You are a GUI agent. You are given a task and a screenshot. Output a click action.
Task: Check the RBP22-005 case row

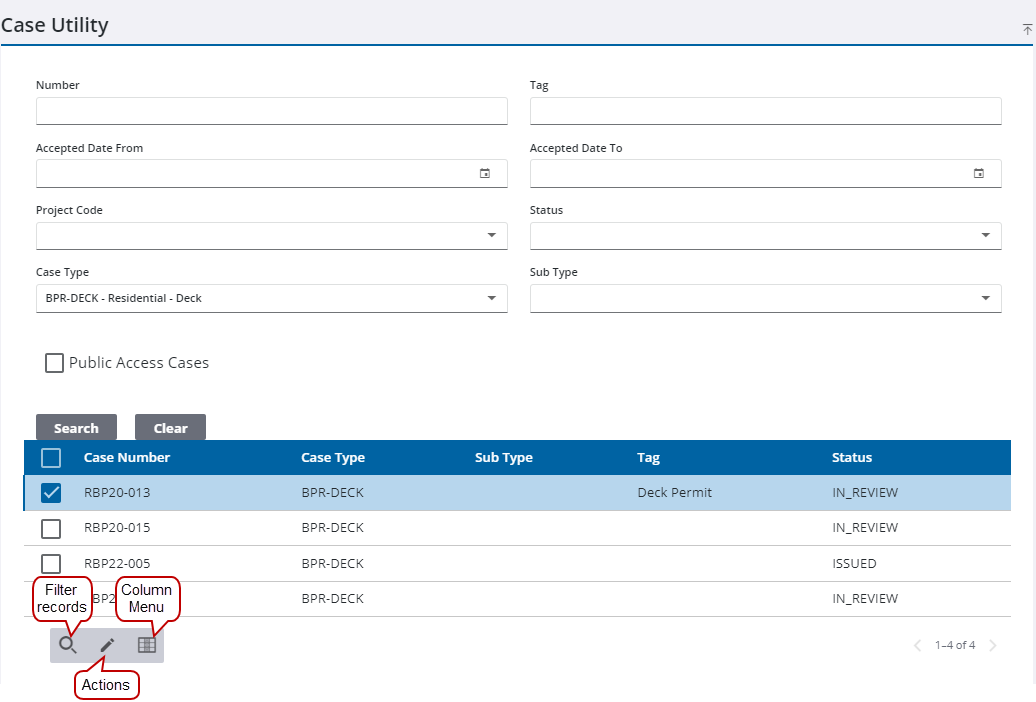click(x=51, y=562)
